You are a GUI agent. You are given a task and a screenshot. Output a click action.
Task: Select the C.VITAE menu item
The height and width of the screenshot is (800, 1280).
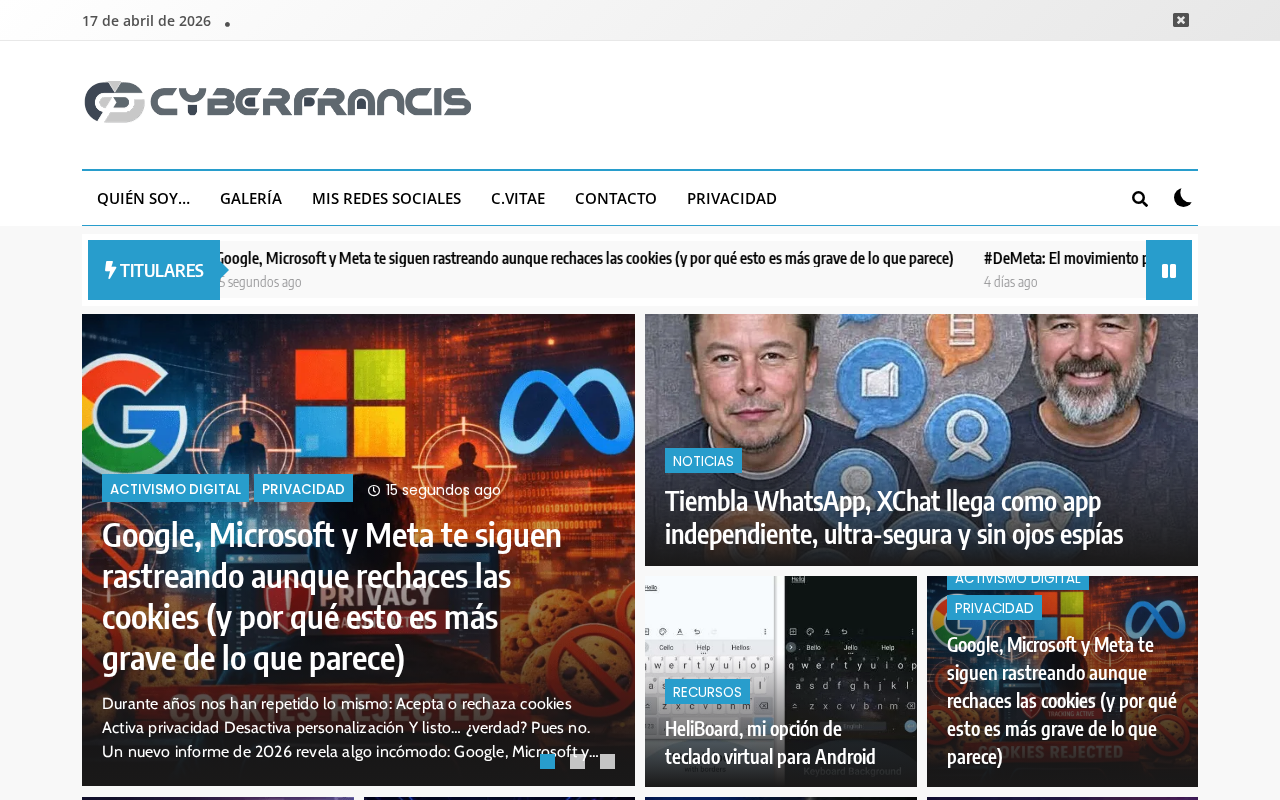pos(518,198)
